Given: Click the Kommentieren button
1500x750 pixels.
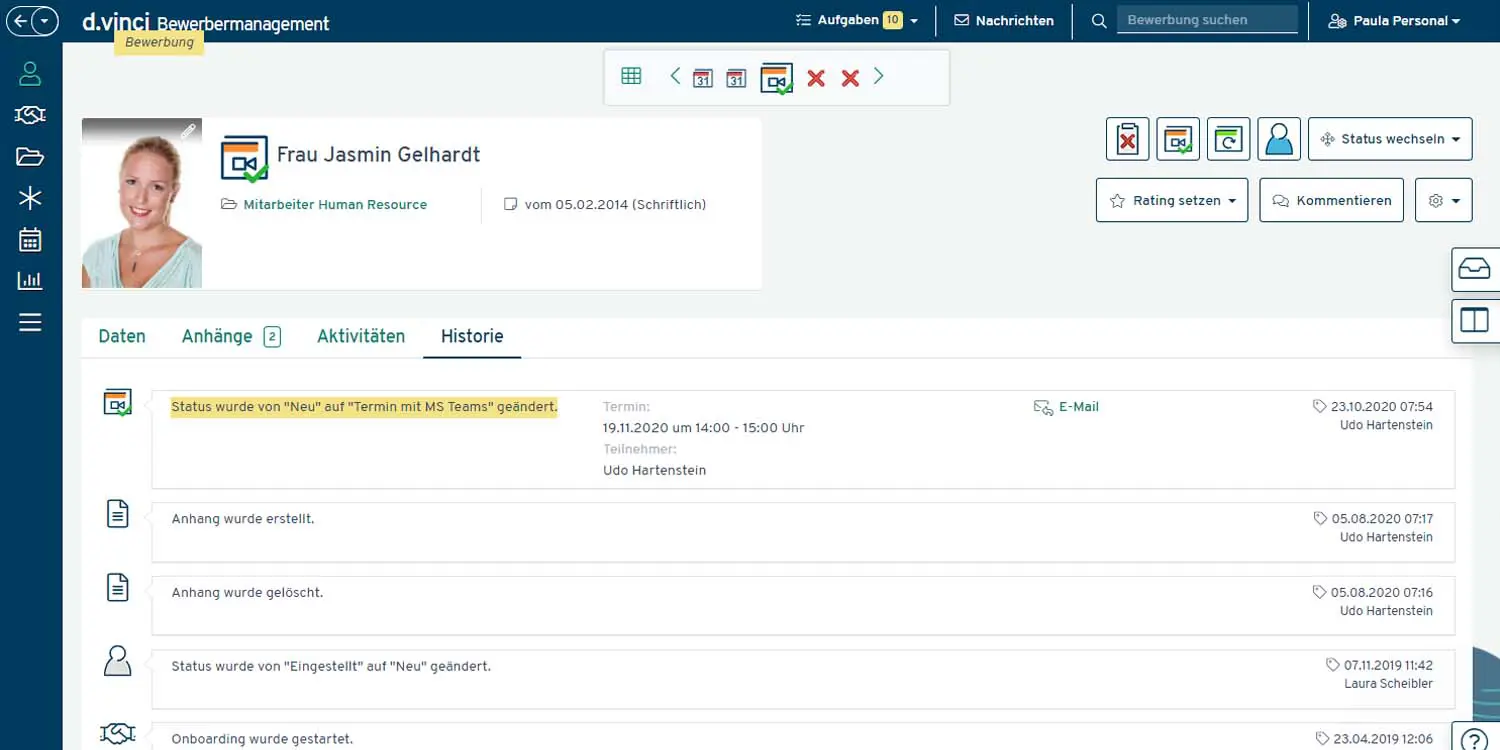Looking at the screenshot, I should (x=1331, y=201).
